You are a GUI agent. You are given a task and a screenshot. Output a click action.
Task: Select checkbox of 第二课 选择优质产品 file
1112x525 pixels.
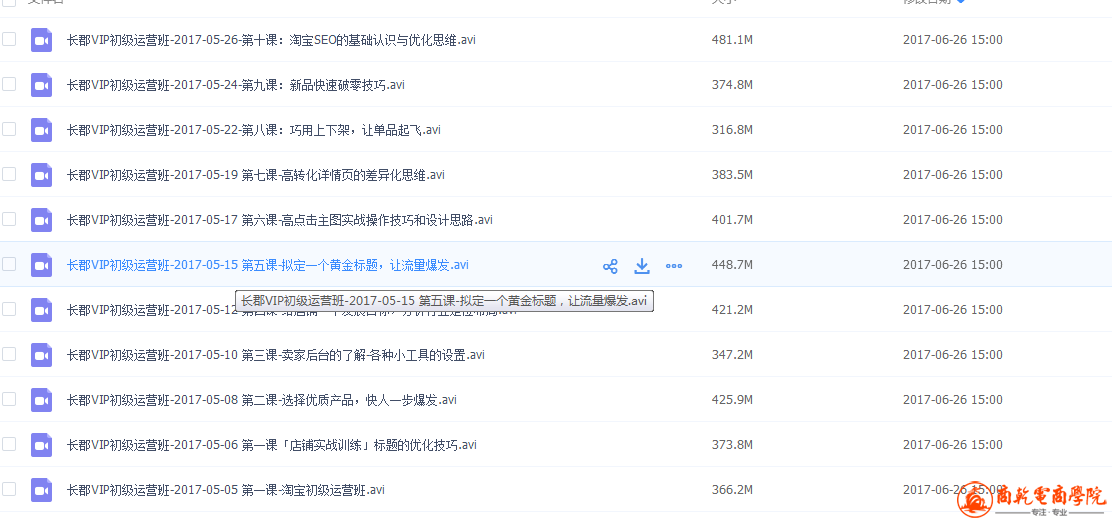click(9, 399)
